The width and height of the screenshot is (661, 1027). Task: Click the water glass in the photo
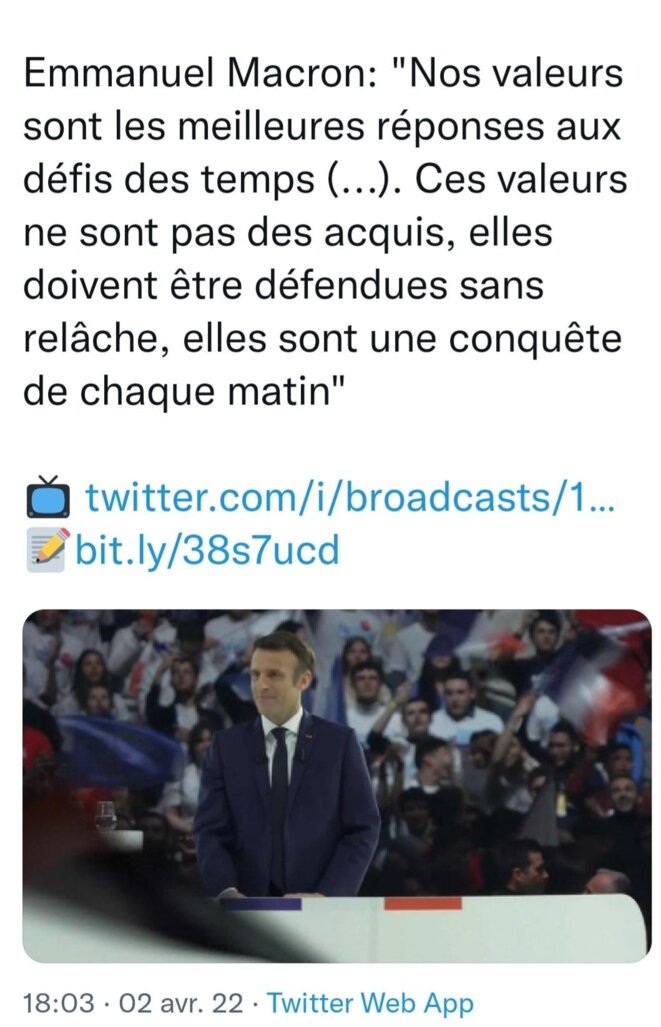pyautogui.click(x=105, y=817)
